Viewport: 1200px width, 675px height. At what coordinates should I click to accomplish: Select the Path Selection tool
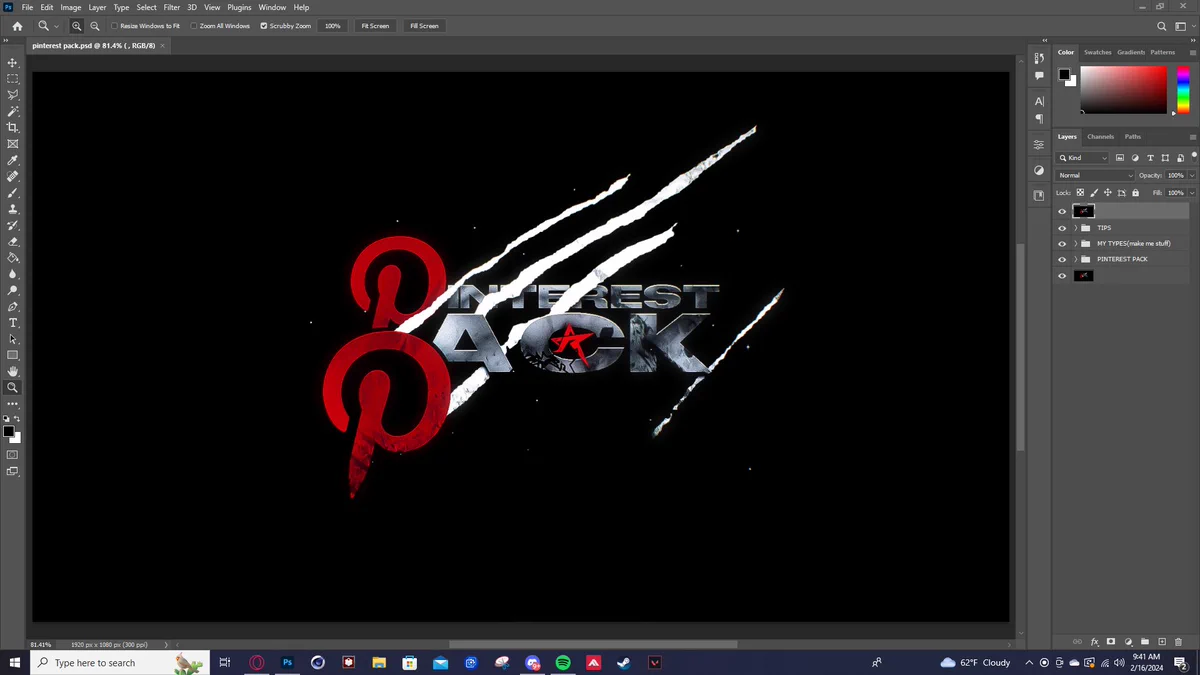13,339
